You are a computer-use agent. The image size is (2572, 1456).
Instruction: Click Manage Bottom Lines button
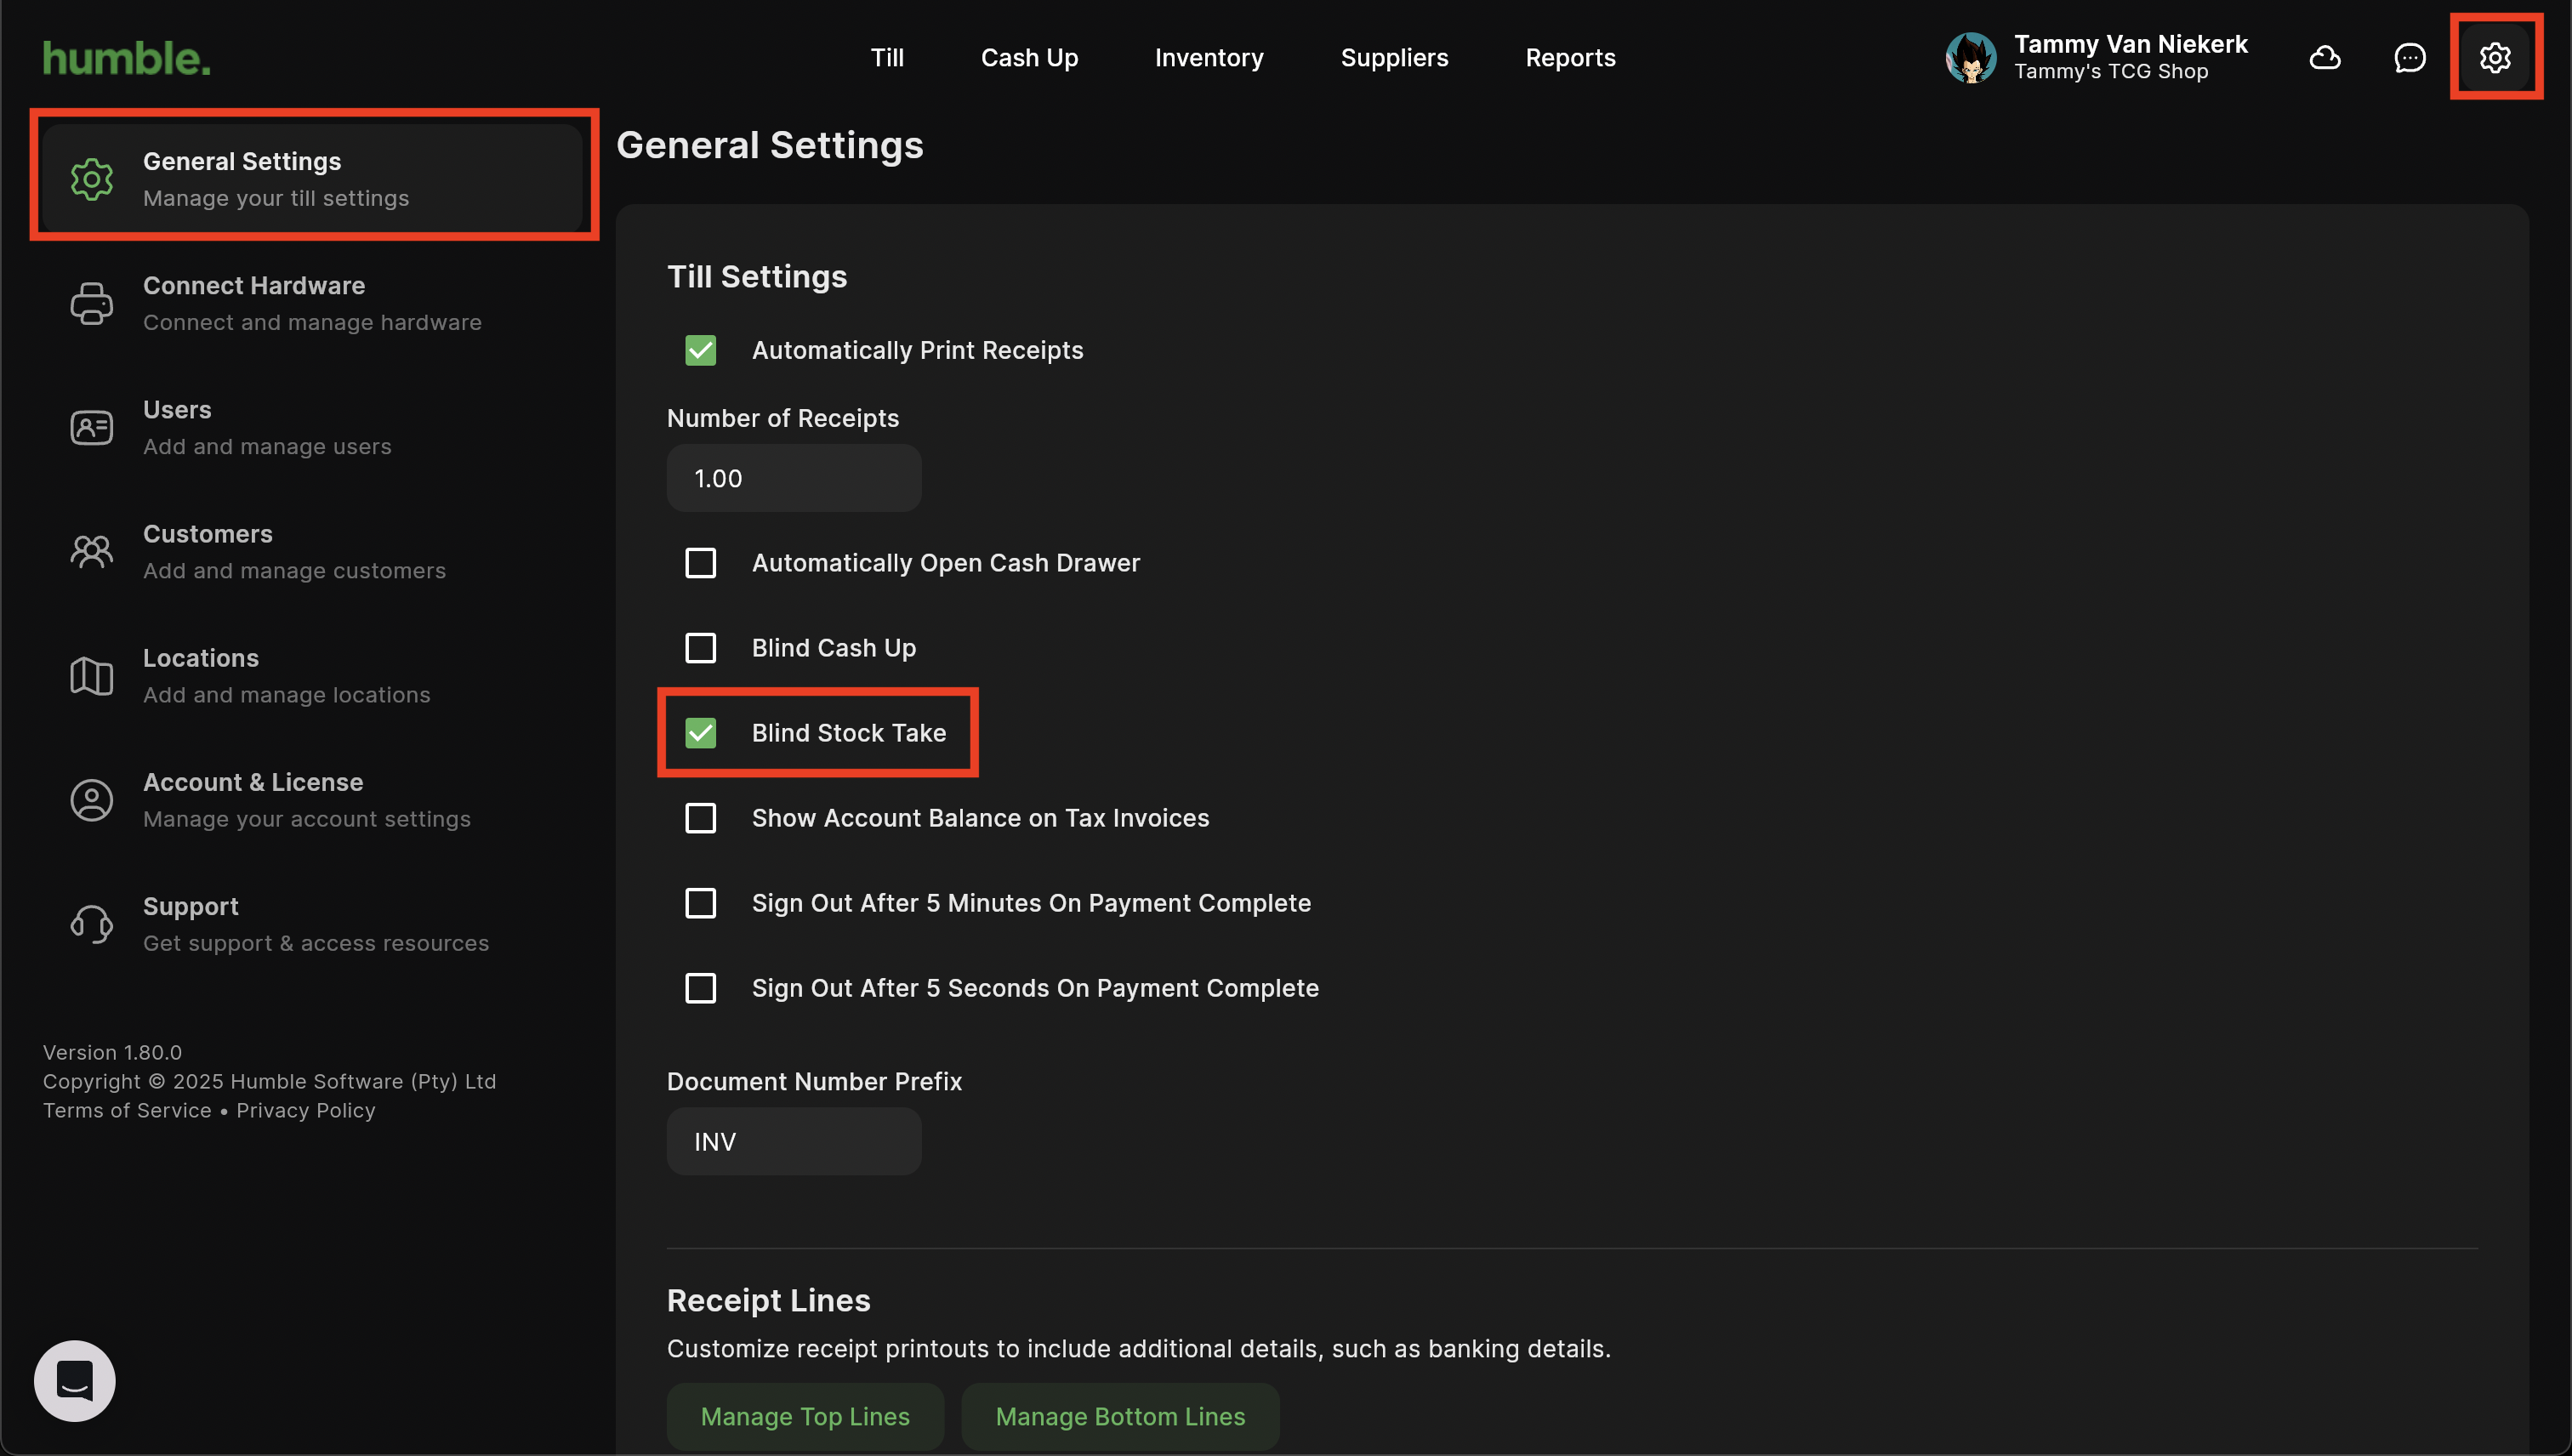coord(1120,1416)
